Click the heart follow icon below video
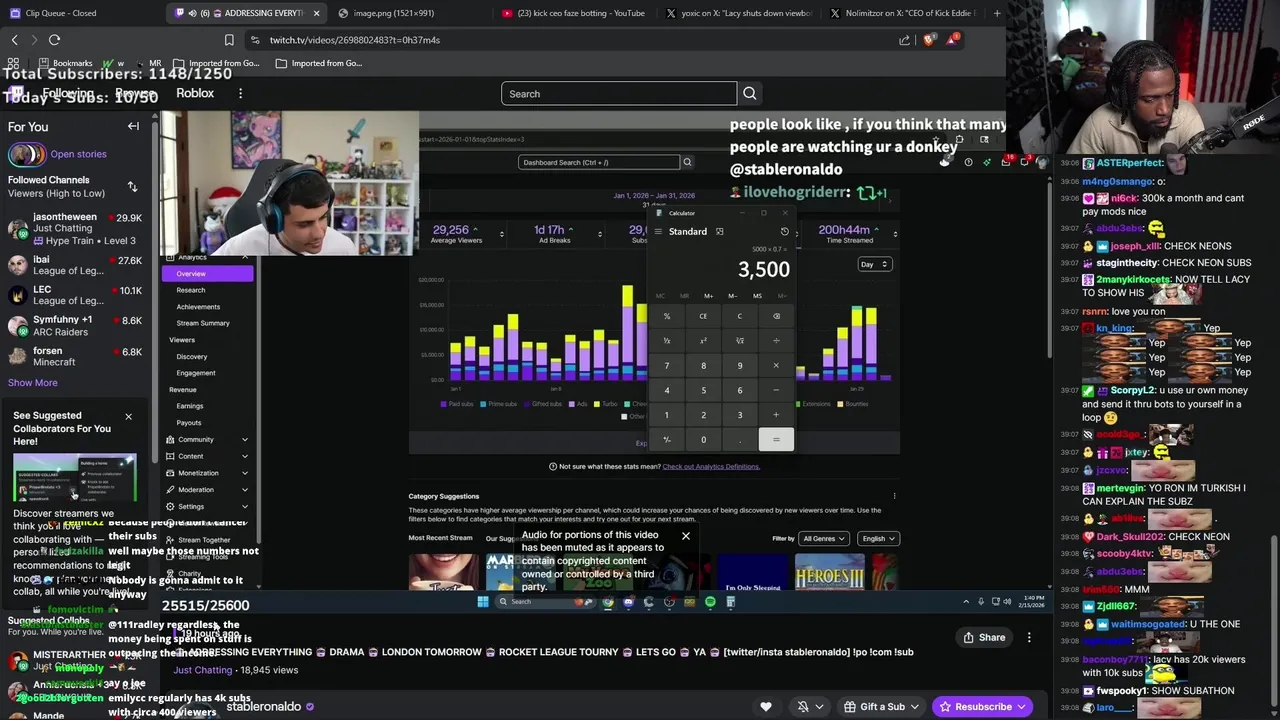The height and width of the screenshot is (720, 1280). tap(766, 707)
